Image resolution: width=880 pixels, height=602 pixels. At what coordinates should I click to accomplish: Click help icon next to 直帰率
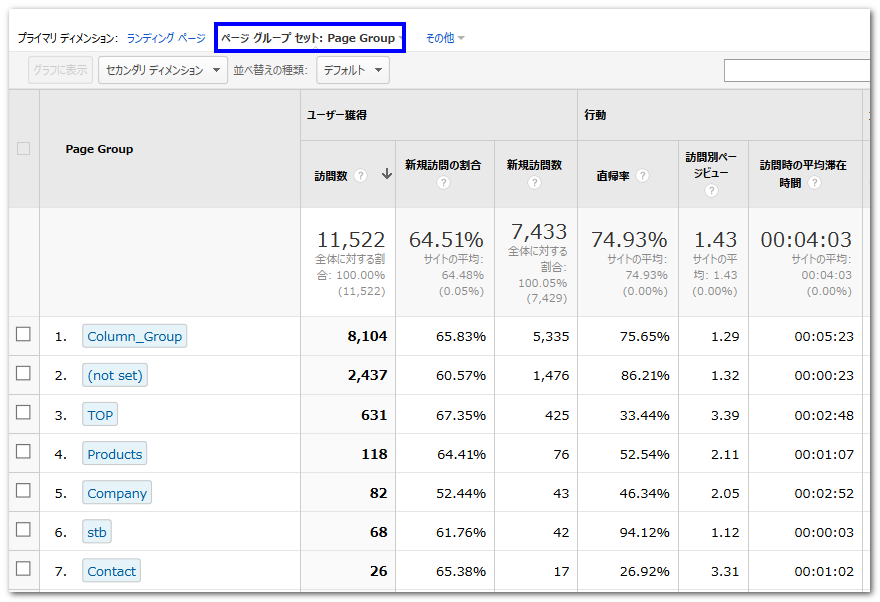coord(642,176)
